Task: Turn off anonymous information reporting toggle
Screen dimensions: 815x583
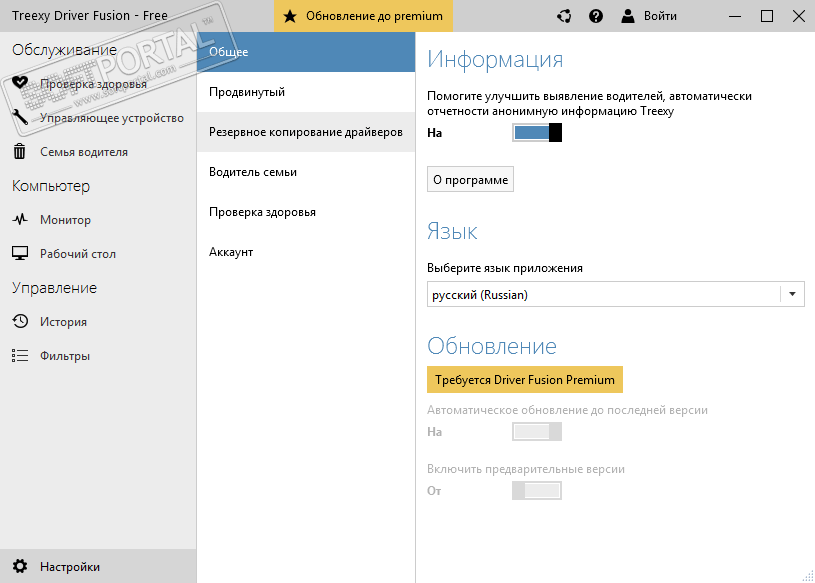Action: [537, 132]
